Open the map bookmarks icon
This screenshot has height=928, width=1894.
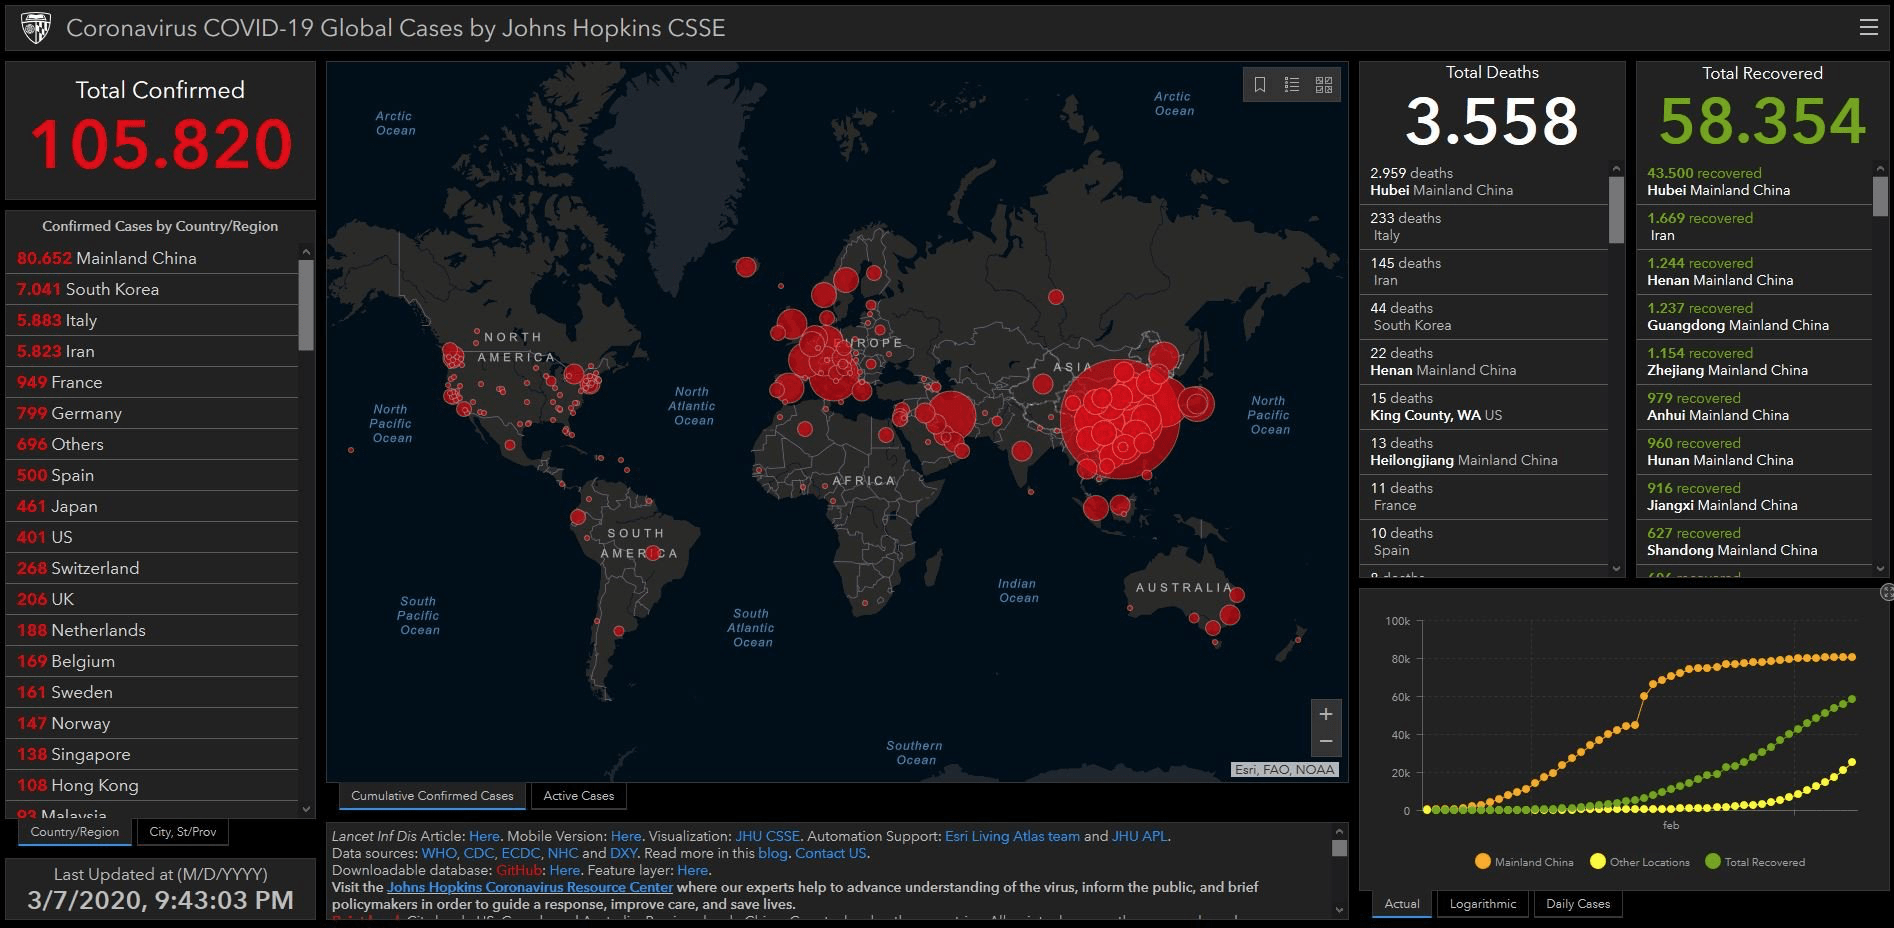1260,85
